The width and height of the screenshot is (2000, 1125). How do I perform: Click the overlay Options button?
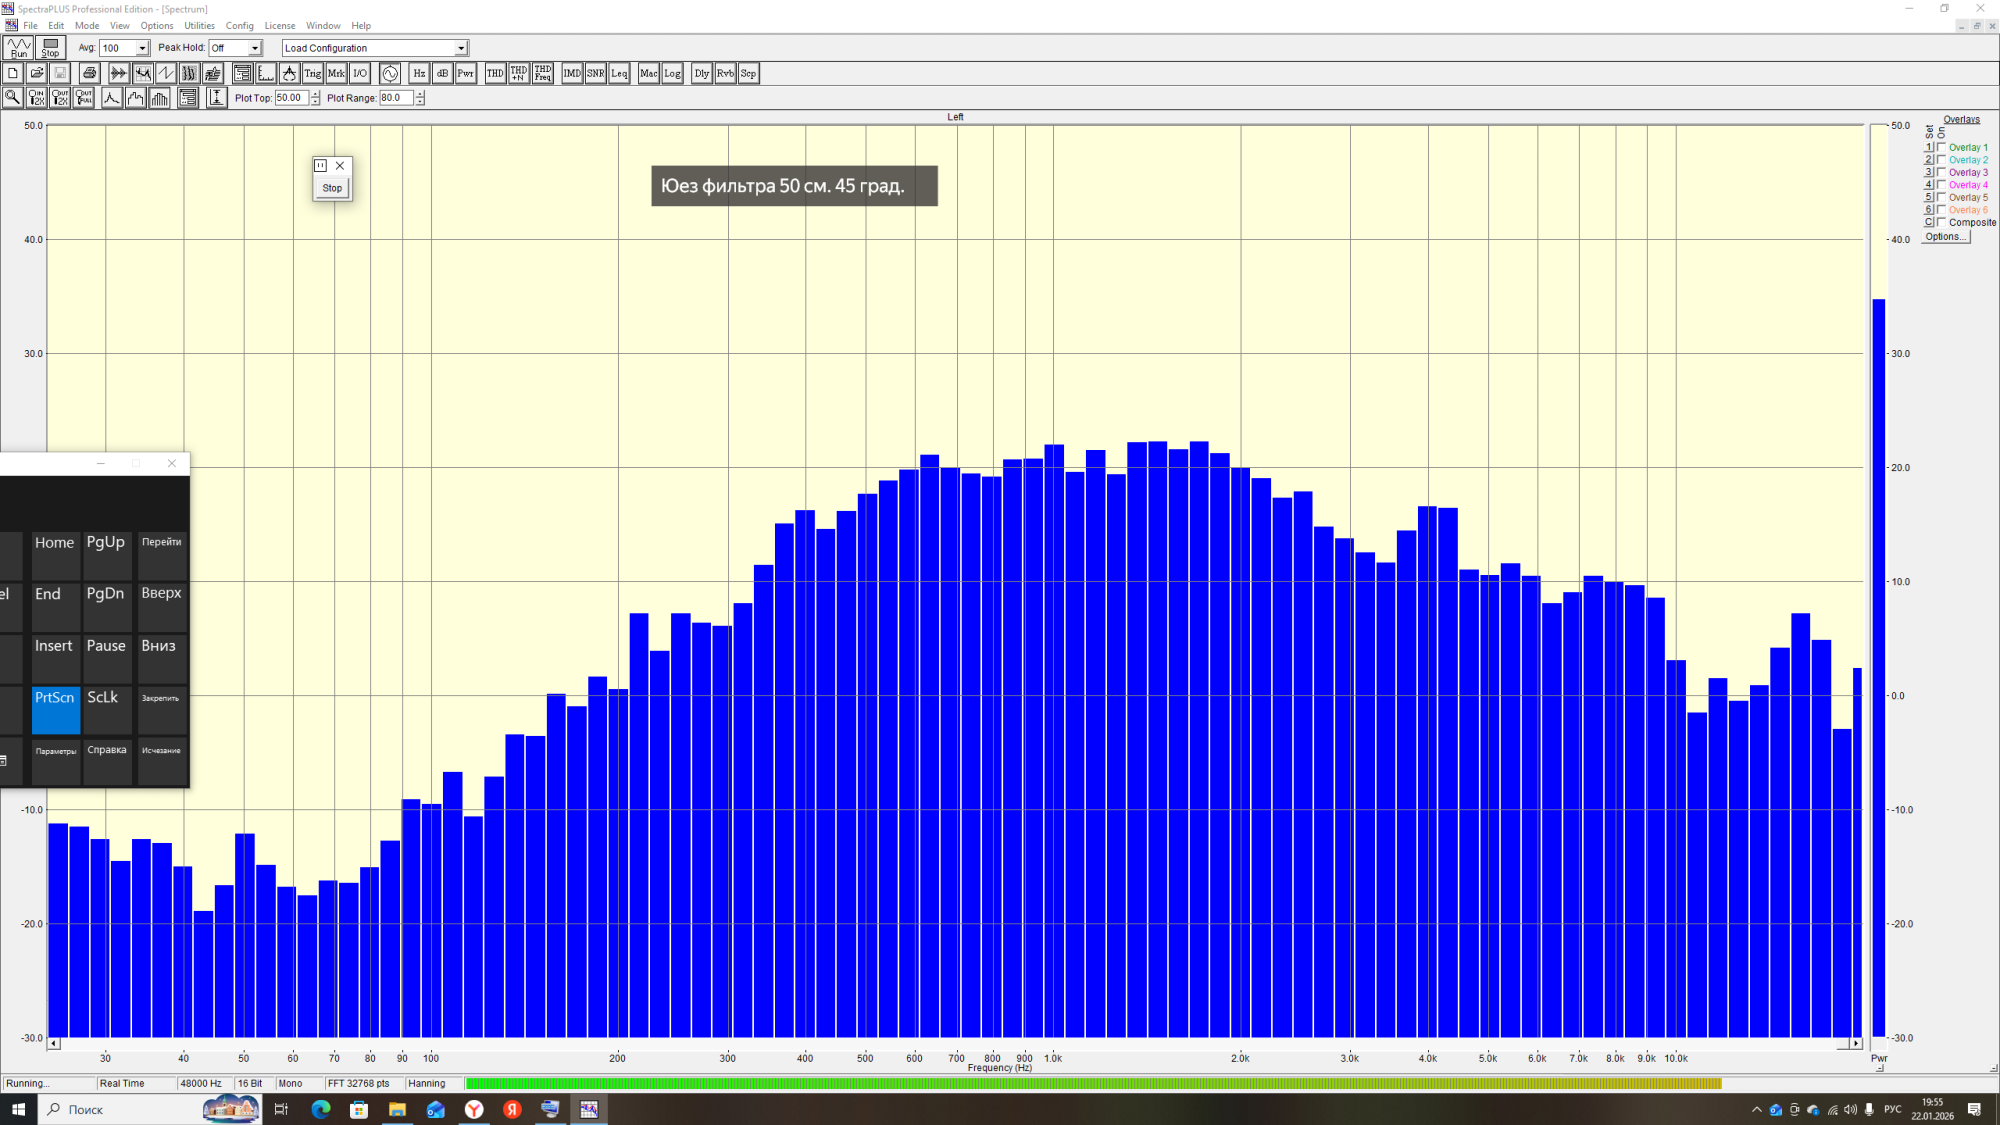click(1944, 237)
